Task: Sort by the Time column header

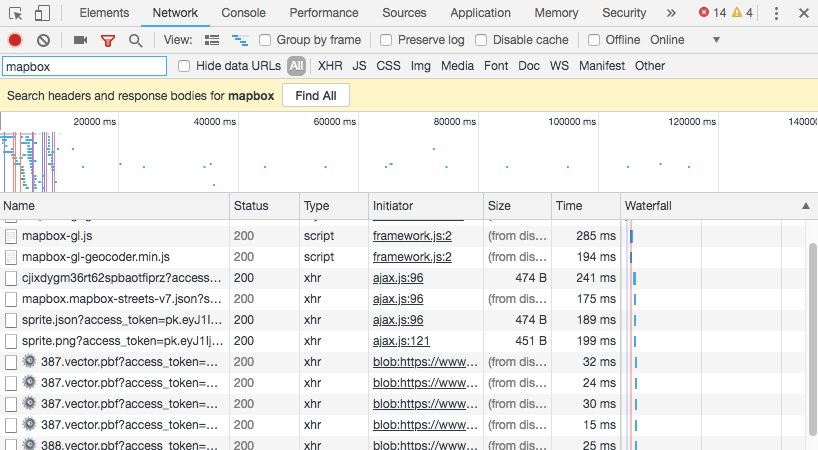Action: pyautogui.click(x=586, y=206)
